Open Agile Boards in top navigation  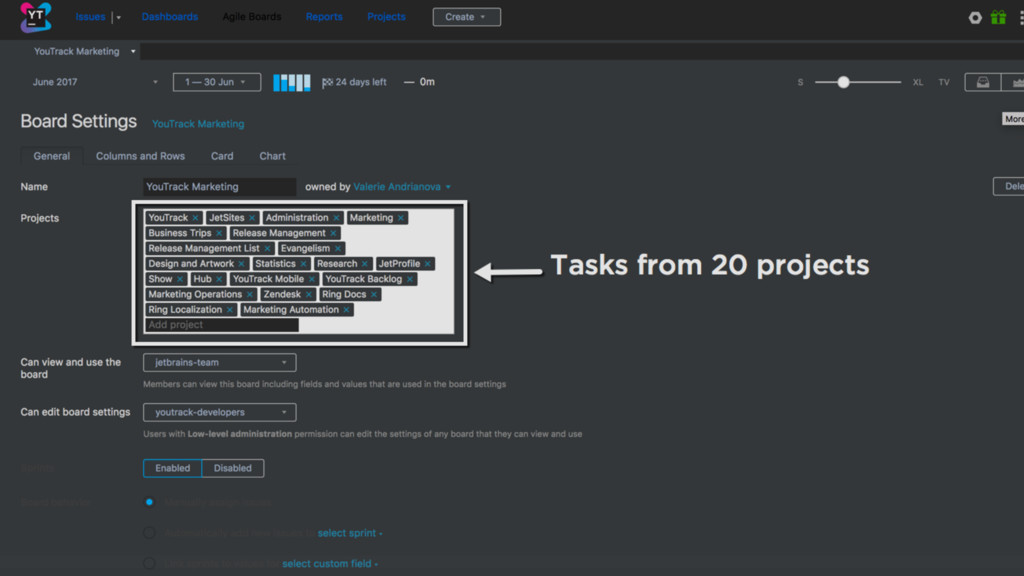pos(251,17)
